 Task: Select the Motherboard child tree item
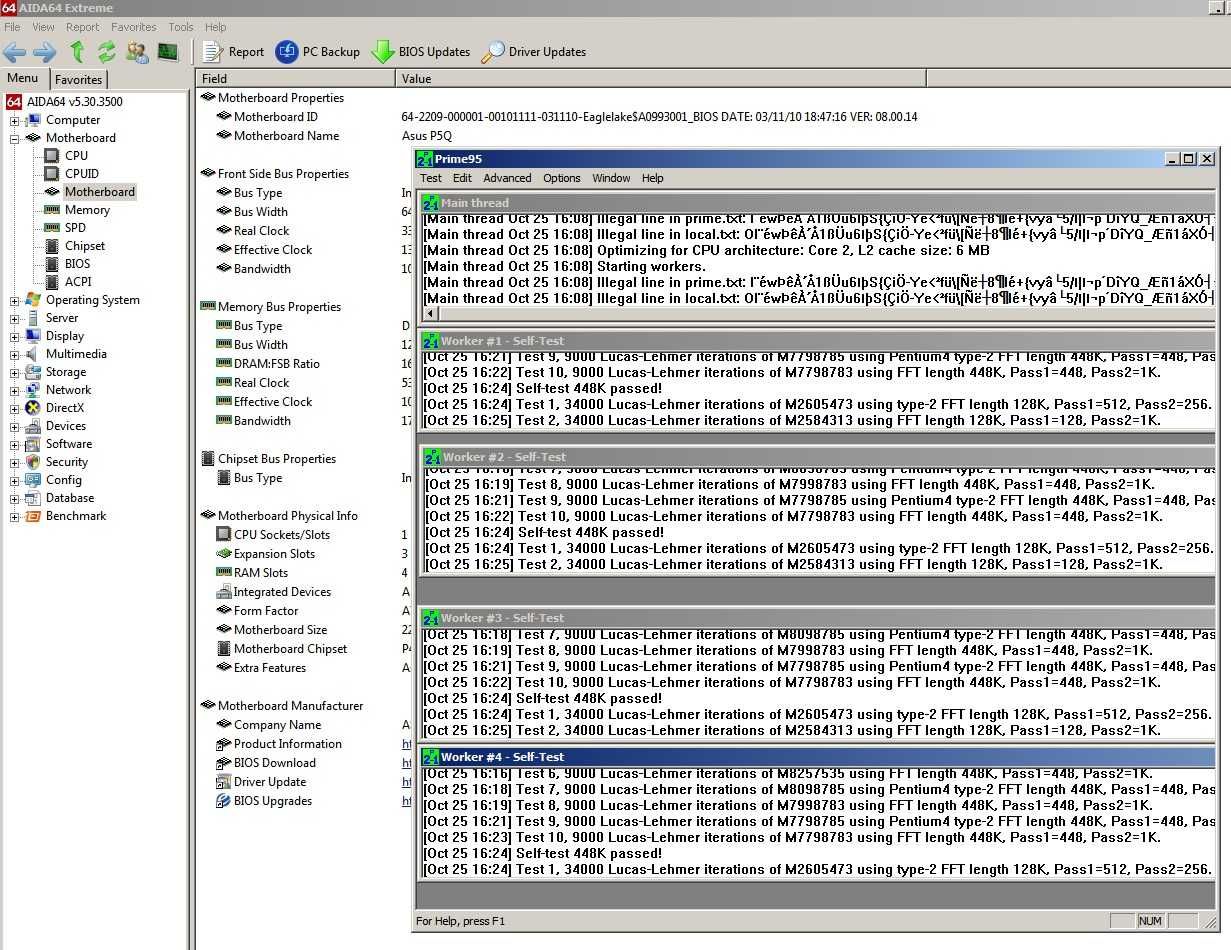[x=99, y=192]
